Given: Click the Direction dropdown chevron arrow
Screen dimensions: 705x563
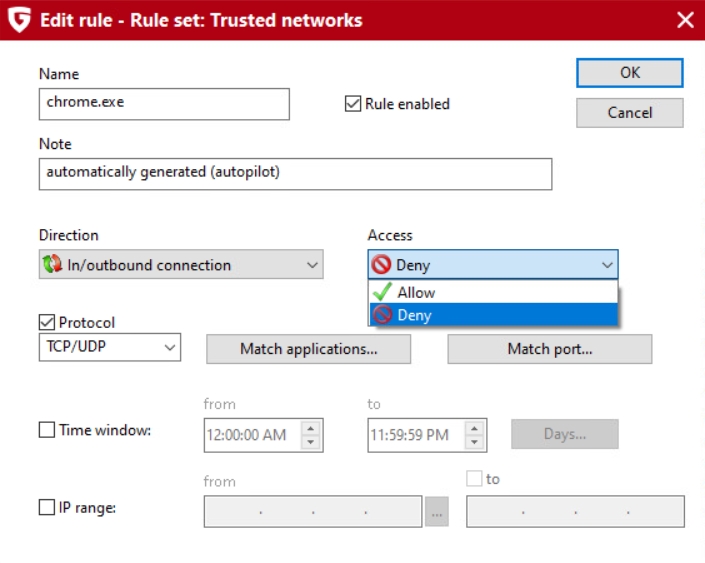Looking at the screenshot, I should click(x=312, y=265).
